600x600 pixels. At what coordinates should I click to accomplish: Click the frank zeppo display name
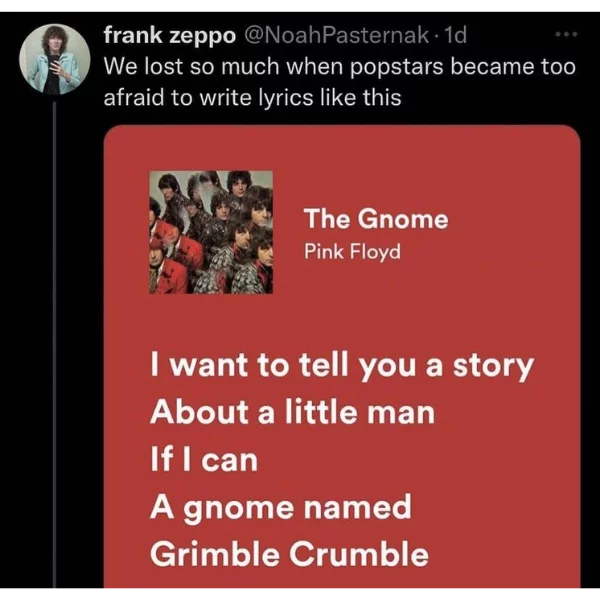tap(170, 36)
